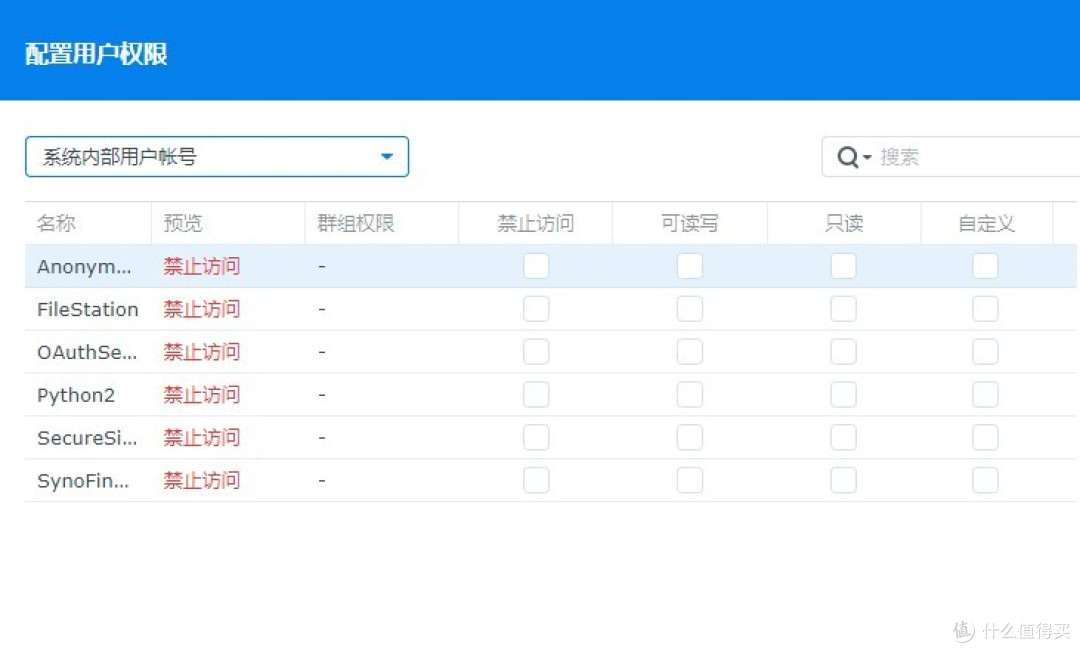Screen dimensions: 1080x653
Task: Enable 禁止访问 checkbox for Anonymous user
Action: tap(536, 265)
